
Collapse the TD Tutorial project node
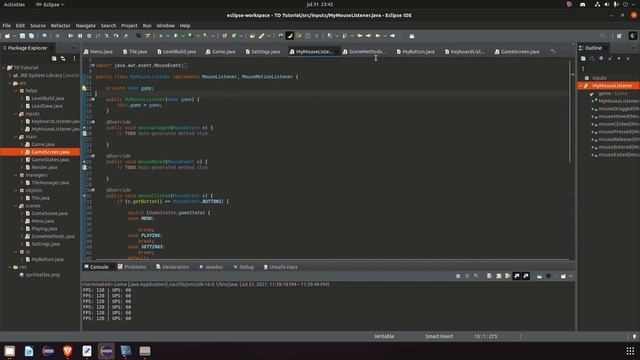4,68
